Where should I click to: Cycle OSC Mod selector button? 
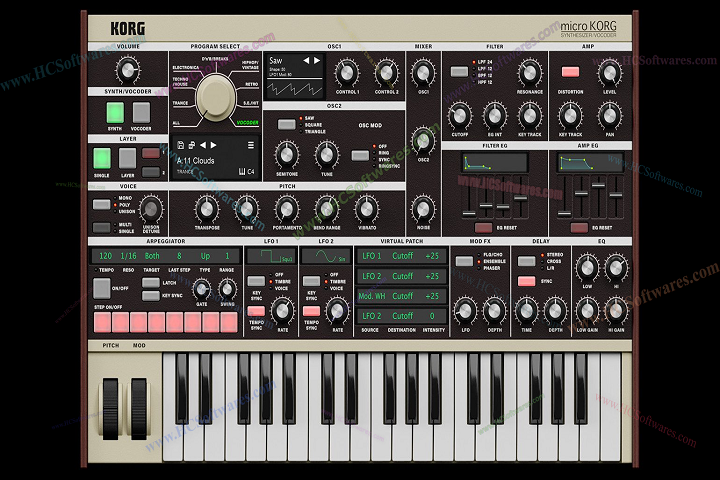click(x=360, y=155)
